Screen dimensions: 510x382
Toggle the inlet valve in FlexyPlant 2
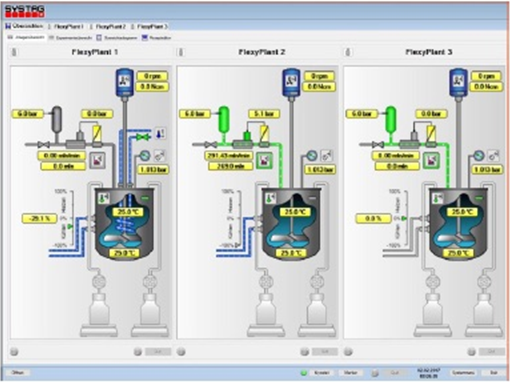(210, 145)
